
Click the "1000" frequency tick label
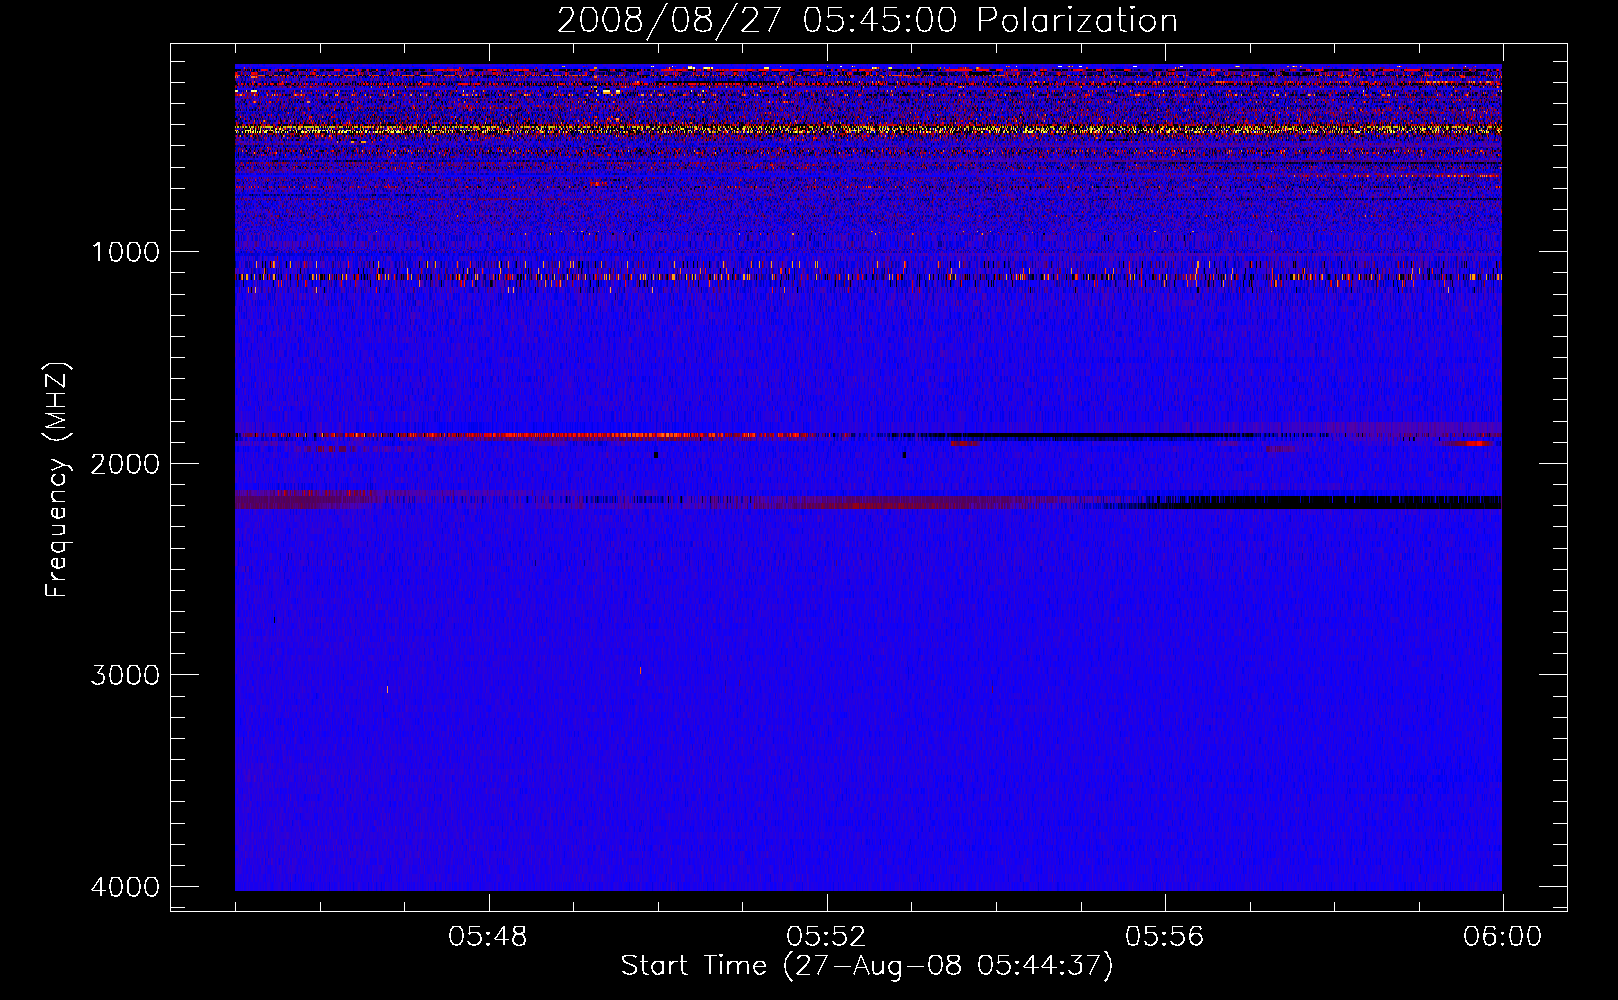tap(126, 252)
